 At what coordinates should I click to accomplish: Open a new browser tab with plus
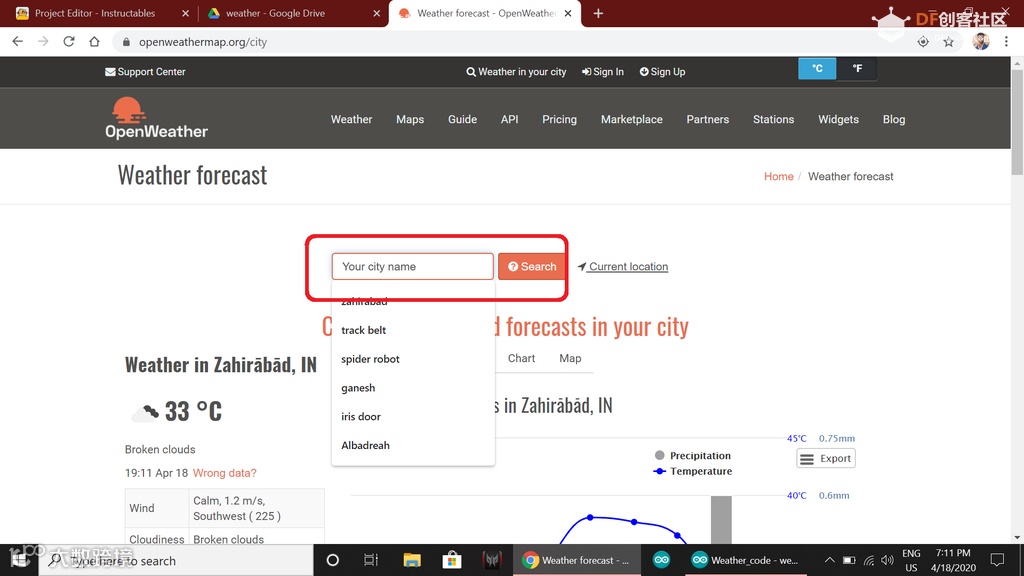pos(598,13)
